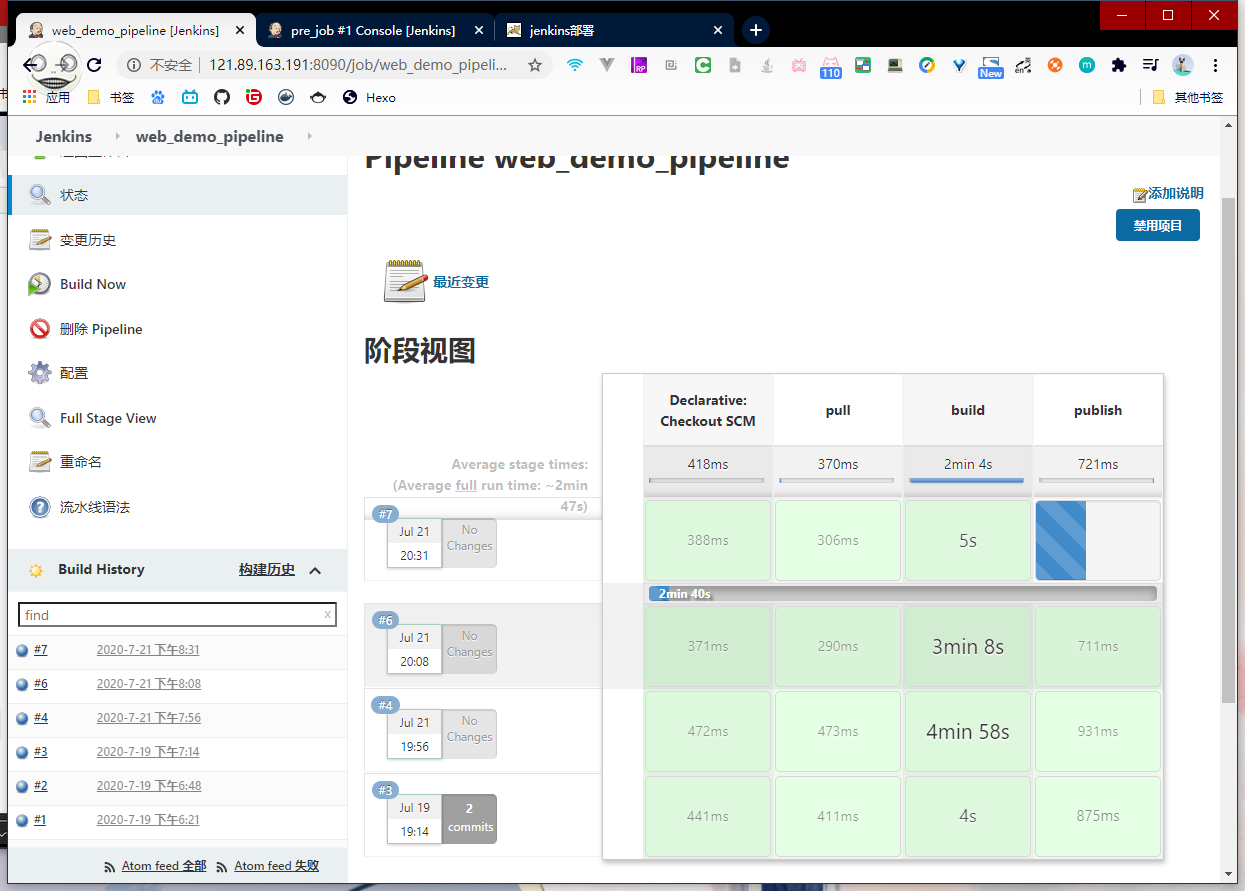This screenshot has height=891, width=1245.
Task: Expand the web_demo_pipeline breadcrumb arrow
Action: (x=309, y=137)
